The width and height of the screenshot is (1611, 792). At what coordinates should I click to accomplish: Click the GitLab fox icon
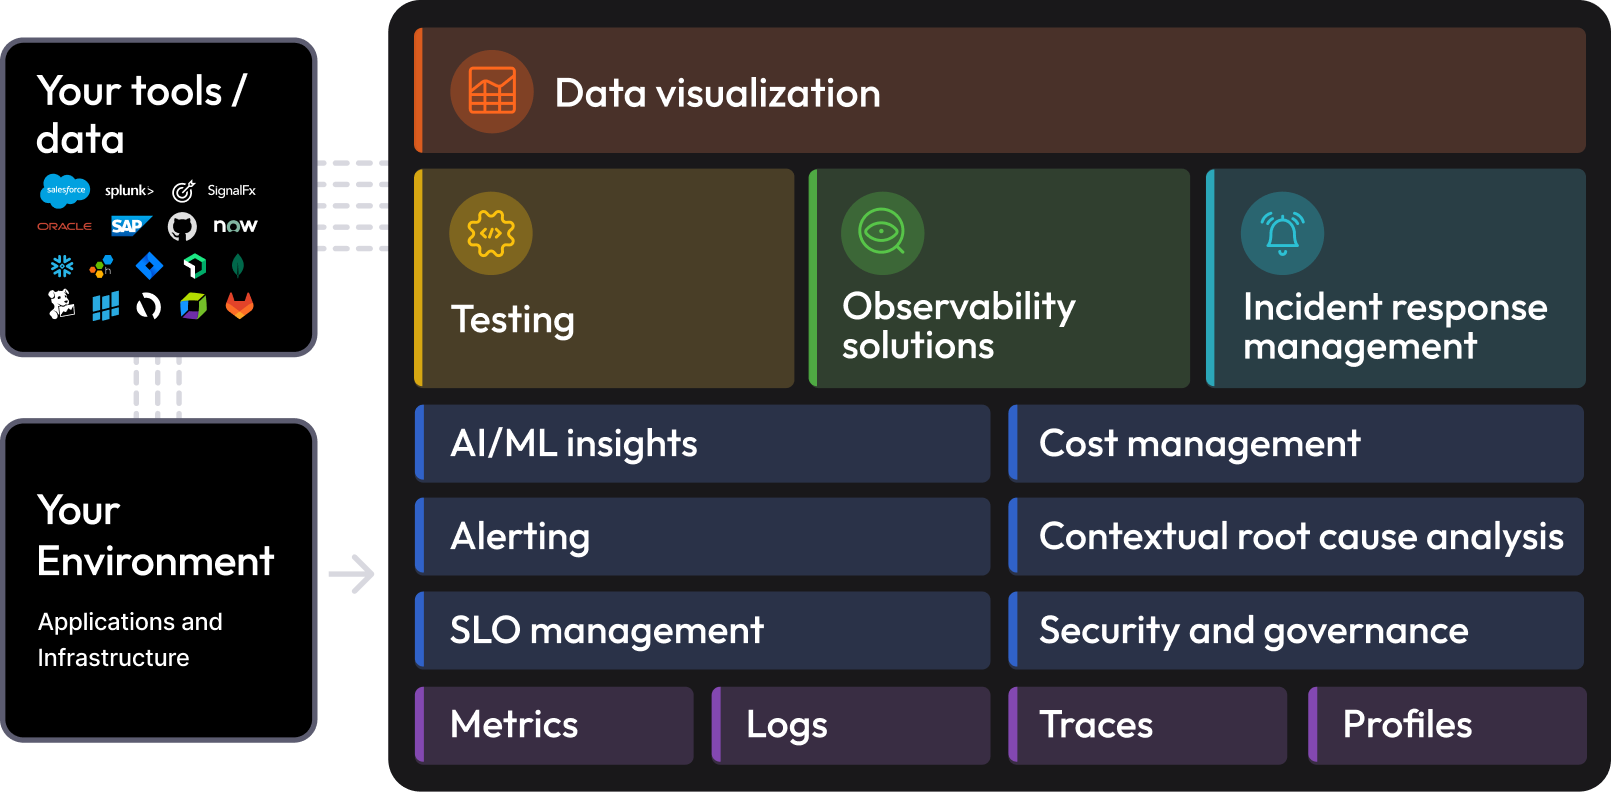point(239,305)
